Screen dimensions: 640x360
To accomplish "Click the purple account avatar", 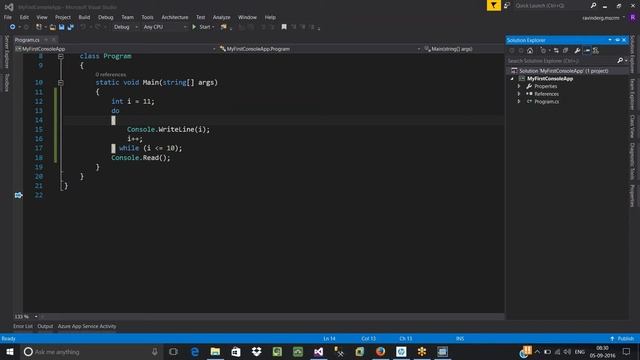I will [x=633, y=18].
